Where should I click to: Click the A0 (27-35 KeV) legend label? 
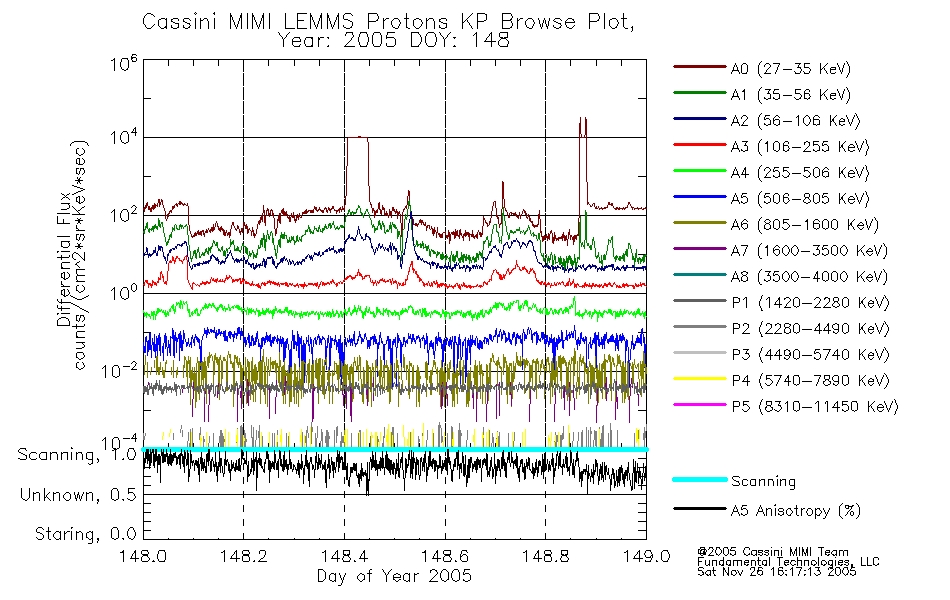[x=790, y=69]
